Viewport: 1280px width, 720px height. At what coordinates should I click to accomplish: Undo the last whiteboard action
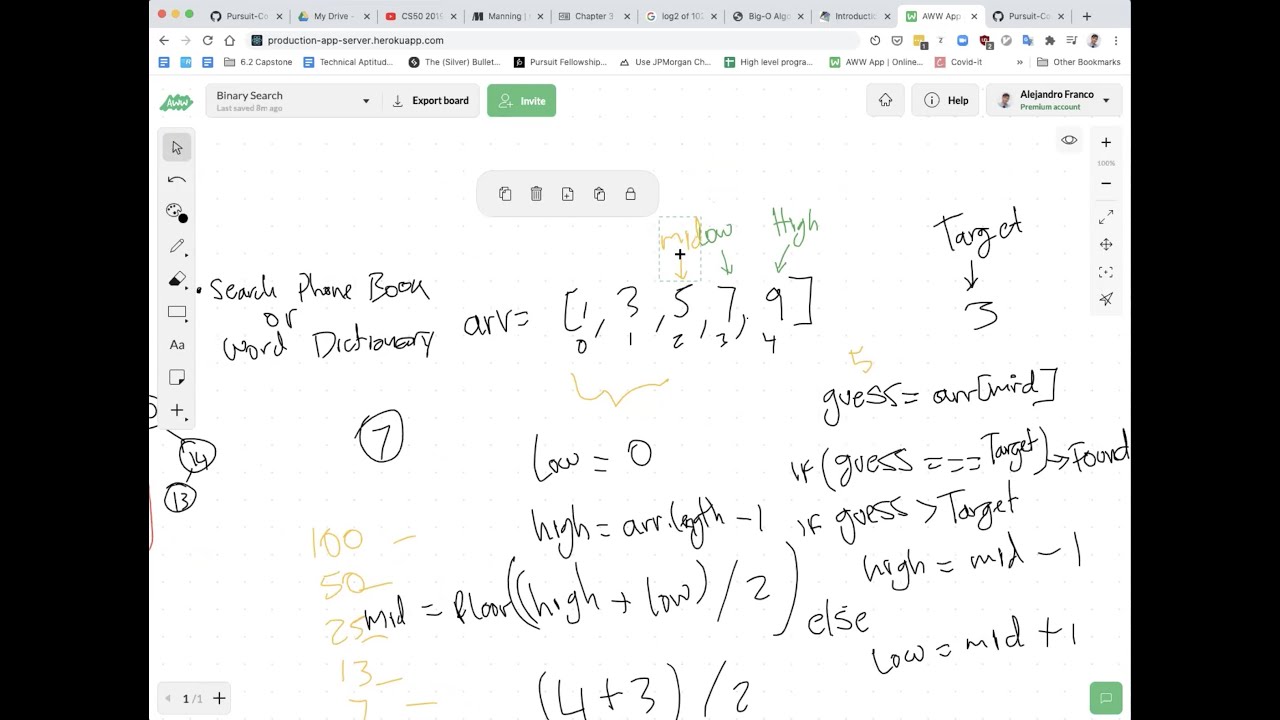[177, 180]
